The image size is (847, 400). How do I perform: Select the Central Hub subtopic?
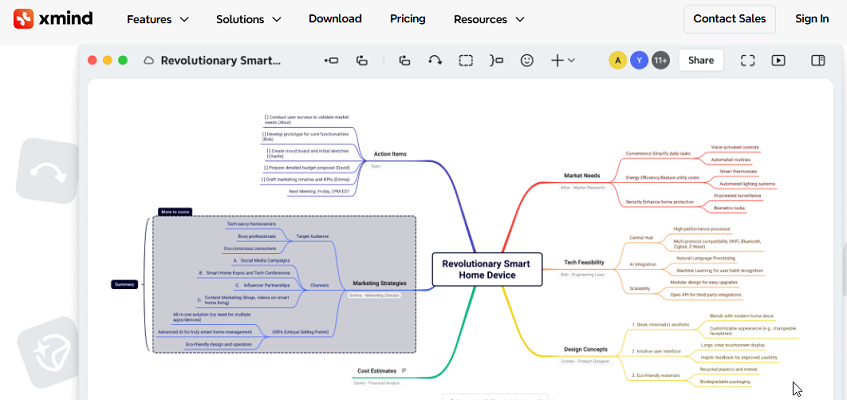click(641, 238)
